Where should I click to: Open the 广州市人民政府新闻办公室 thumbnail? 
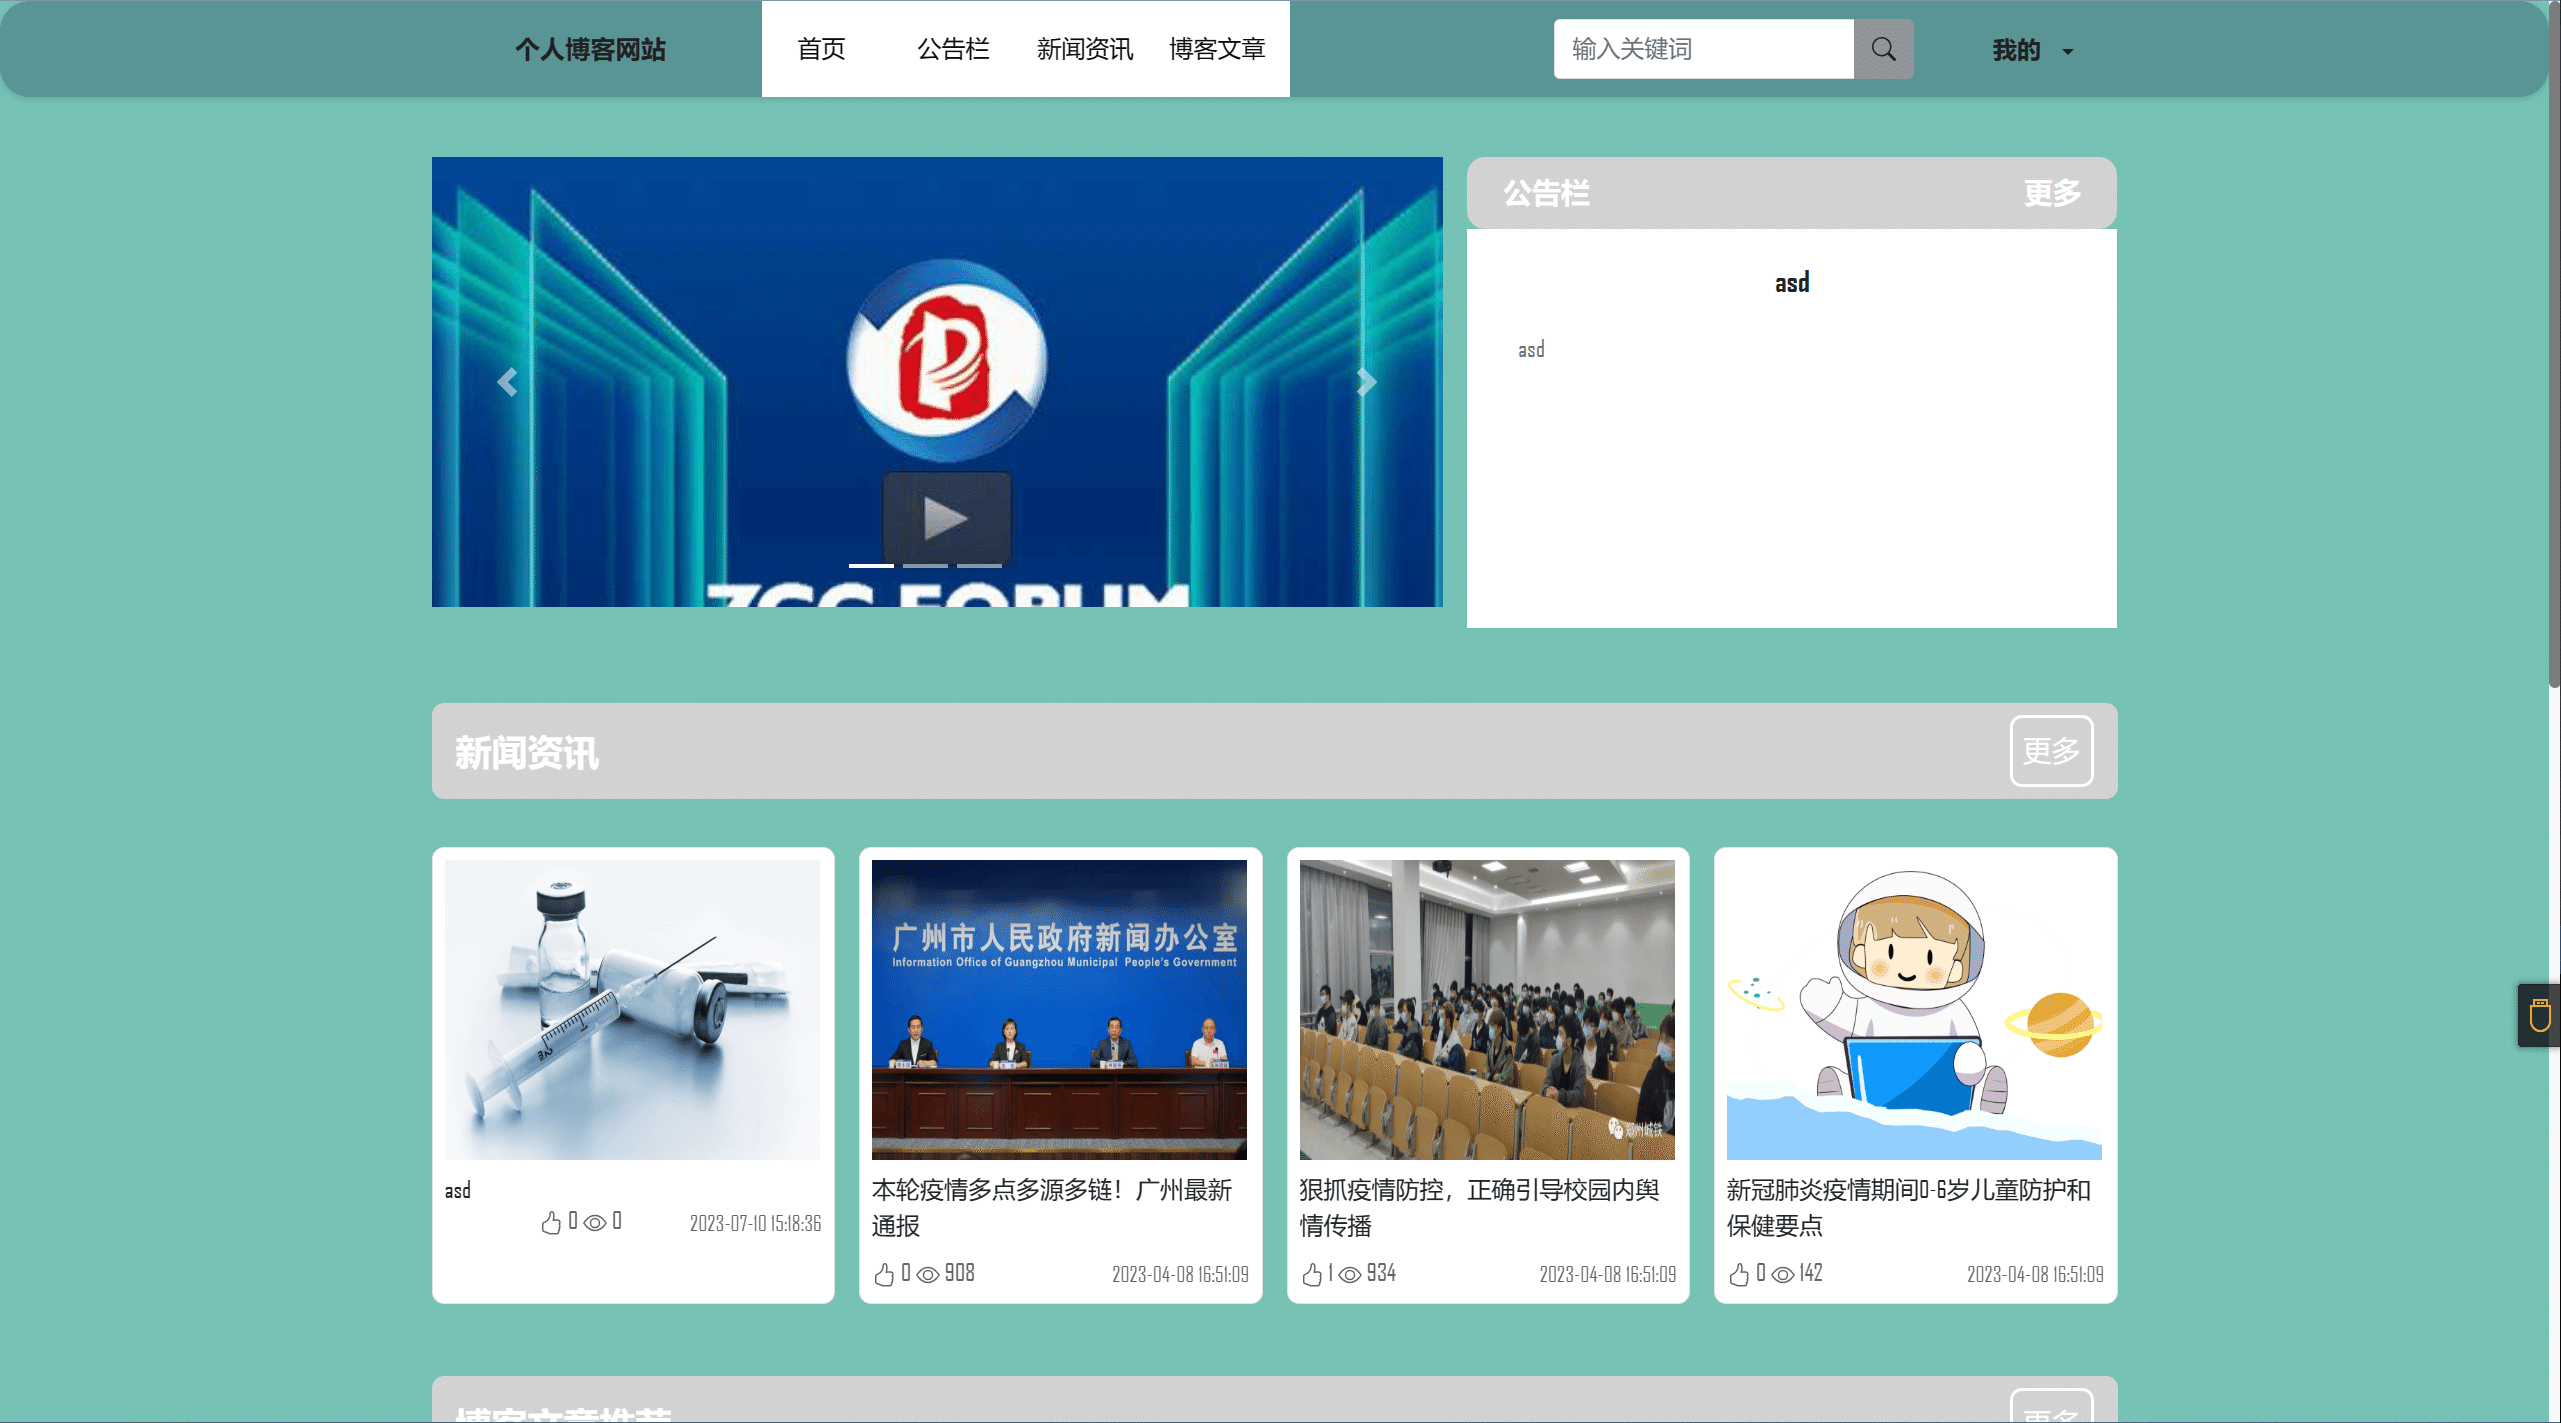[x=1059, y=1010]
